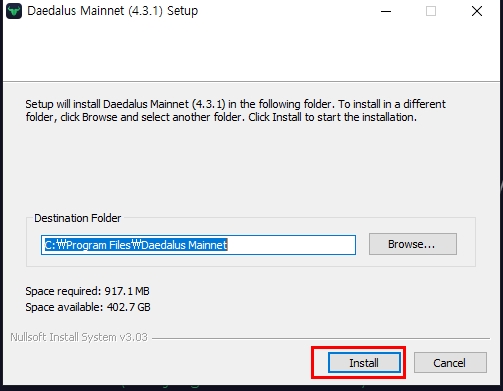Click the "Space required: 917.1 MB" text

(87, 291)
